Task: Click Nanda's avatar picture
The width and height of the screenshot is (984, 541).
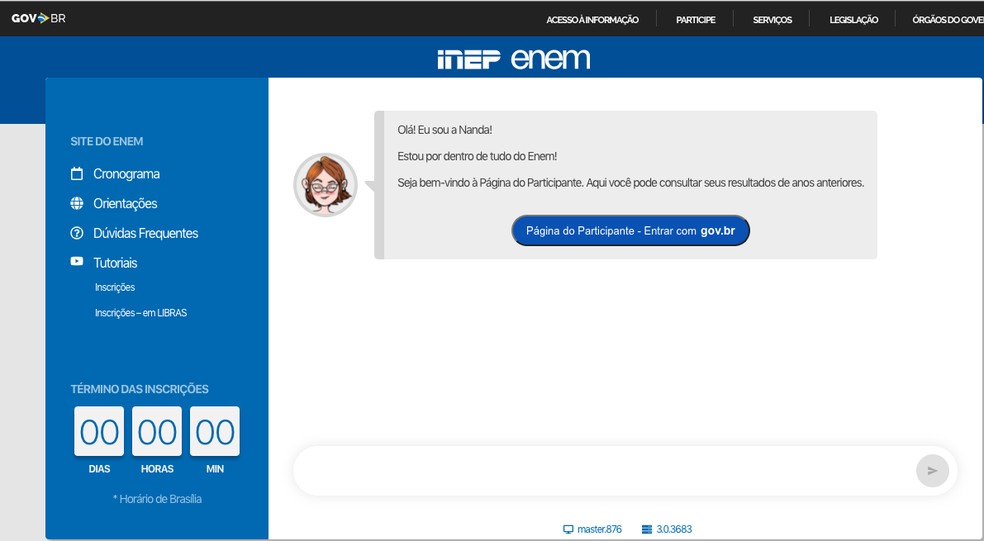Action: click(325, 185)
